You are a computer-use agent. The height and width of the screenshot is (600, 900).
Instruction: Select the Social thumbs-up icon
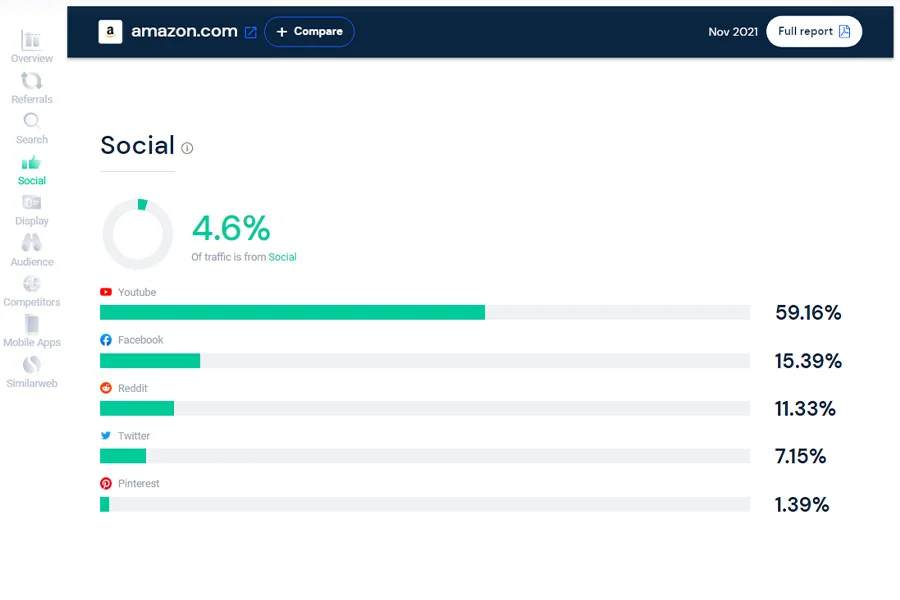32,162
